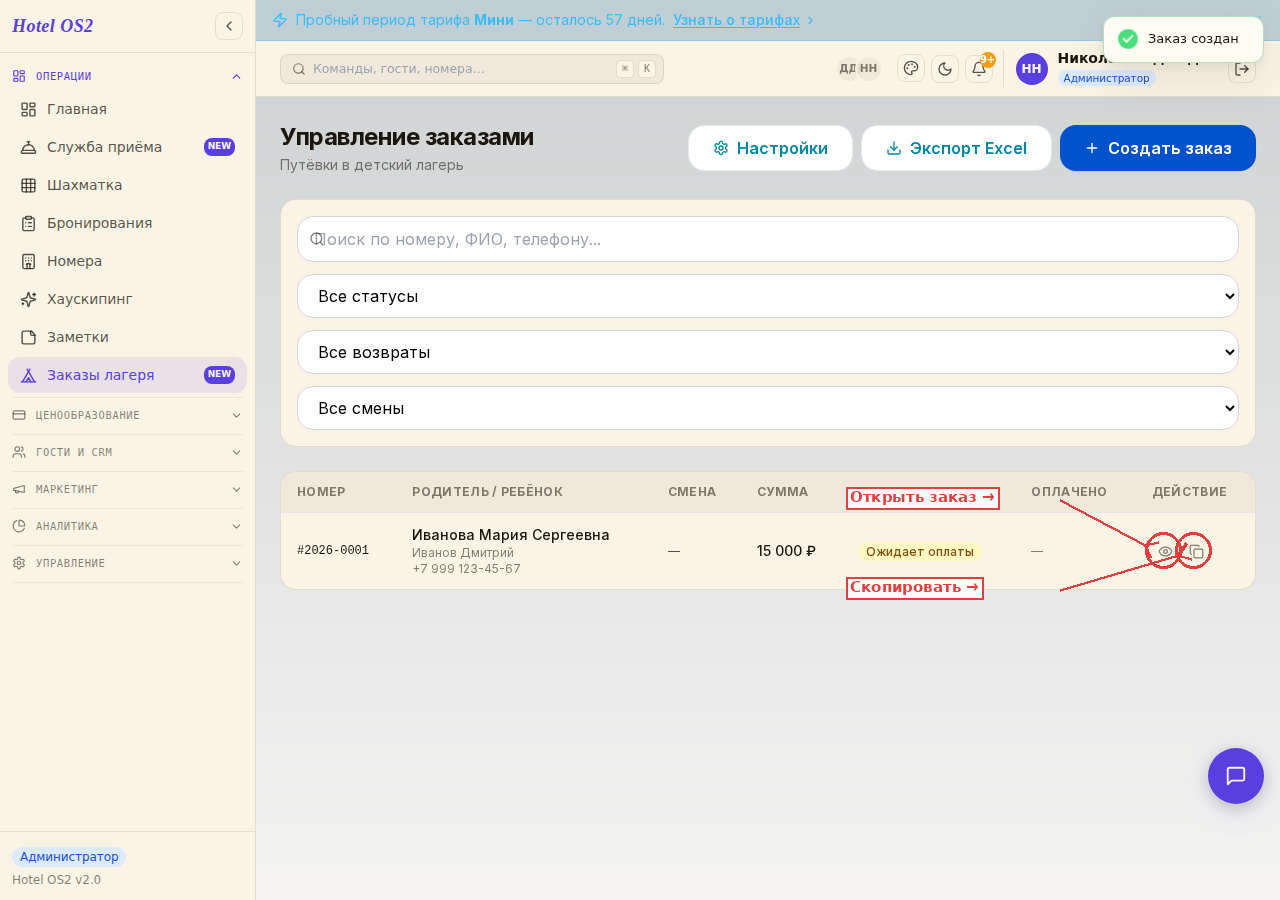Open Заметки section
Screen dimensions: 1280x900
[127, 337]
